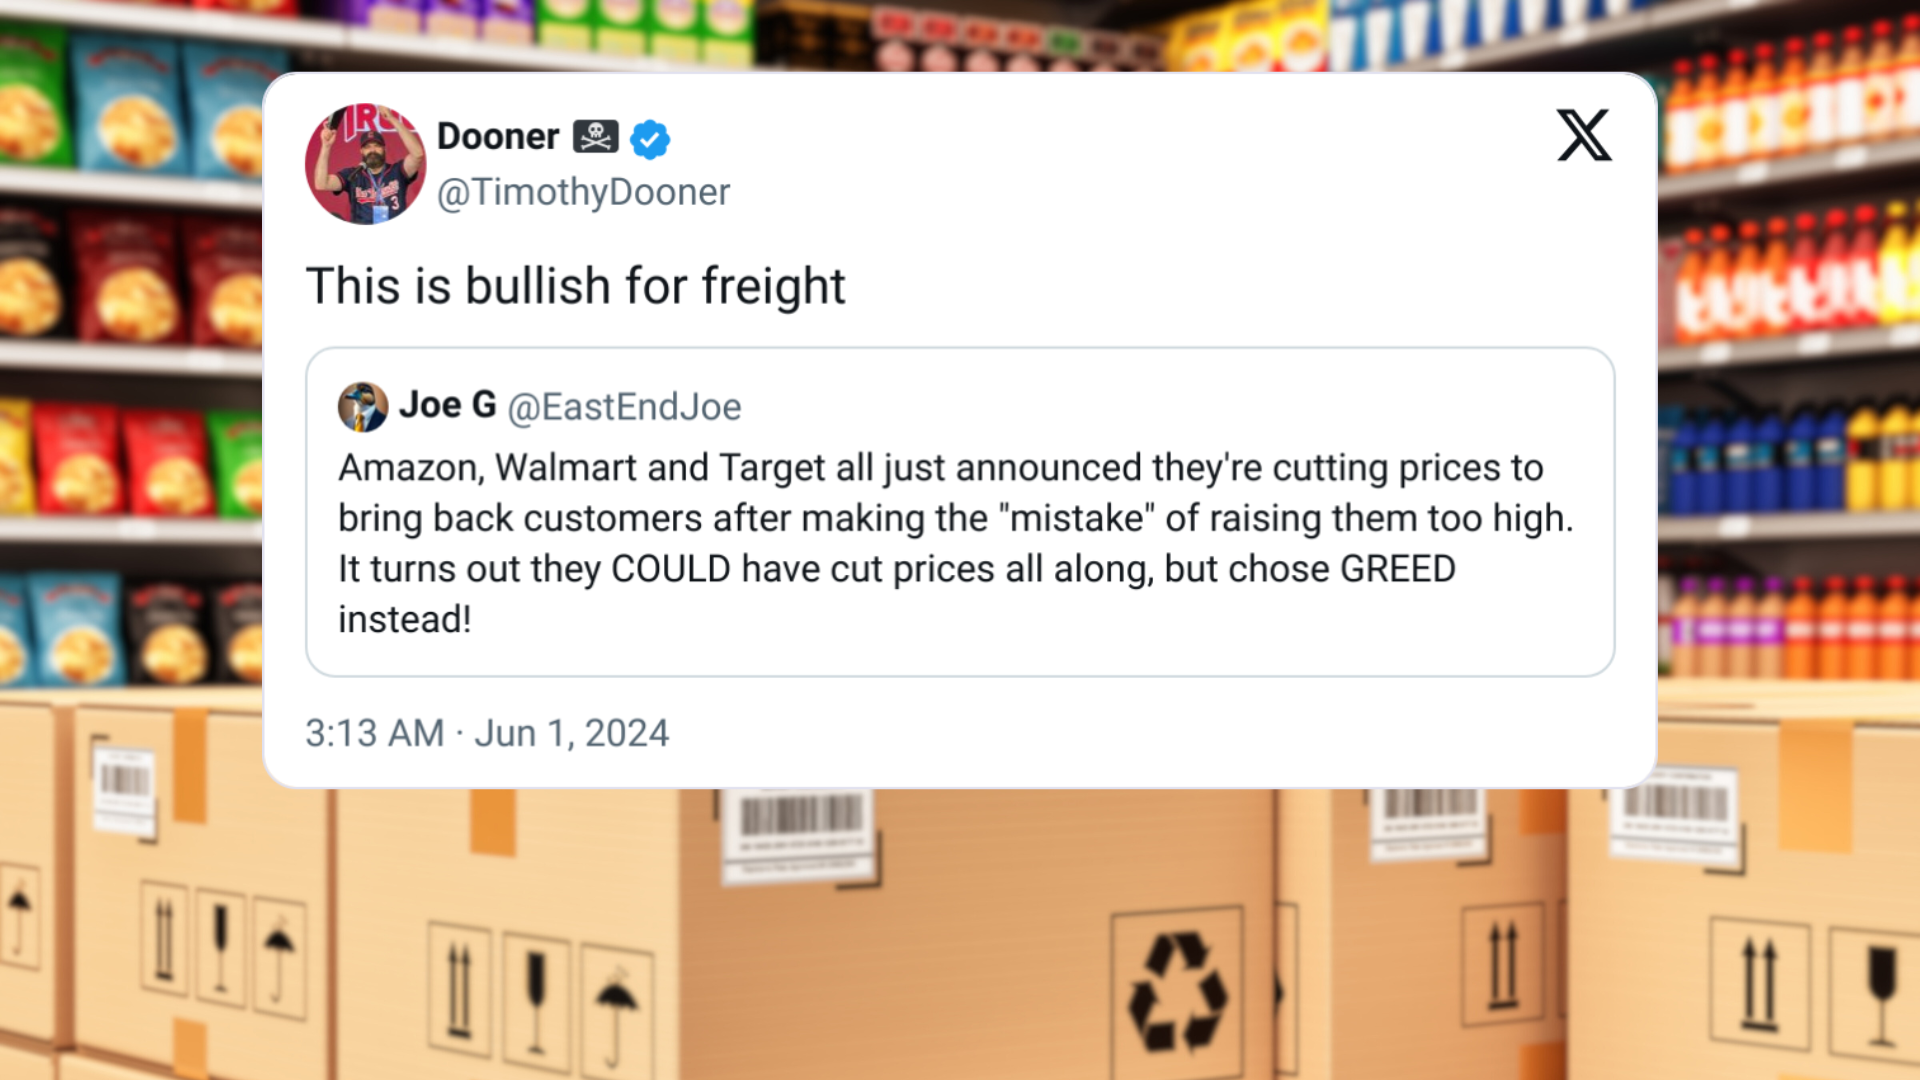Click the "Joe G" display name
This screenshot has height=1080, width=1920.
tap(447, 405)
